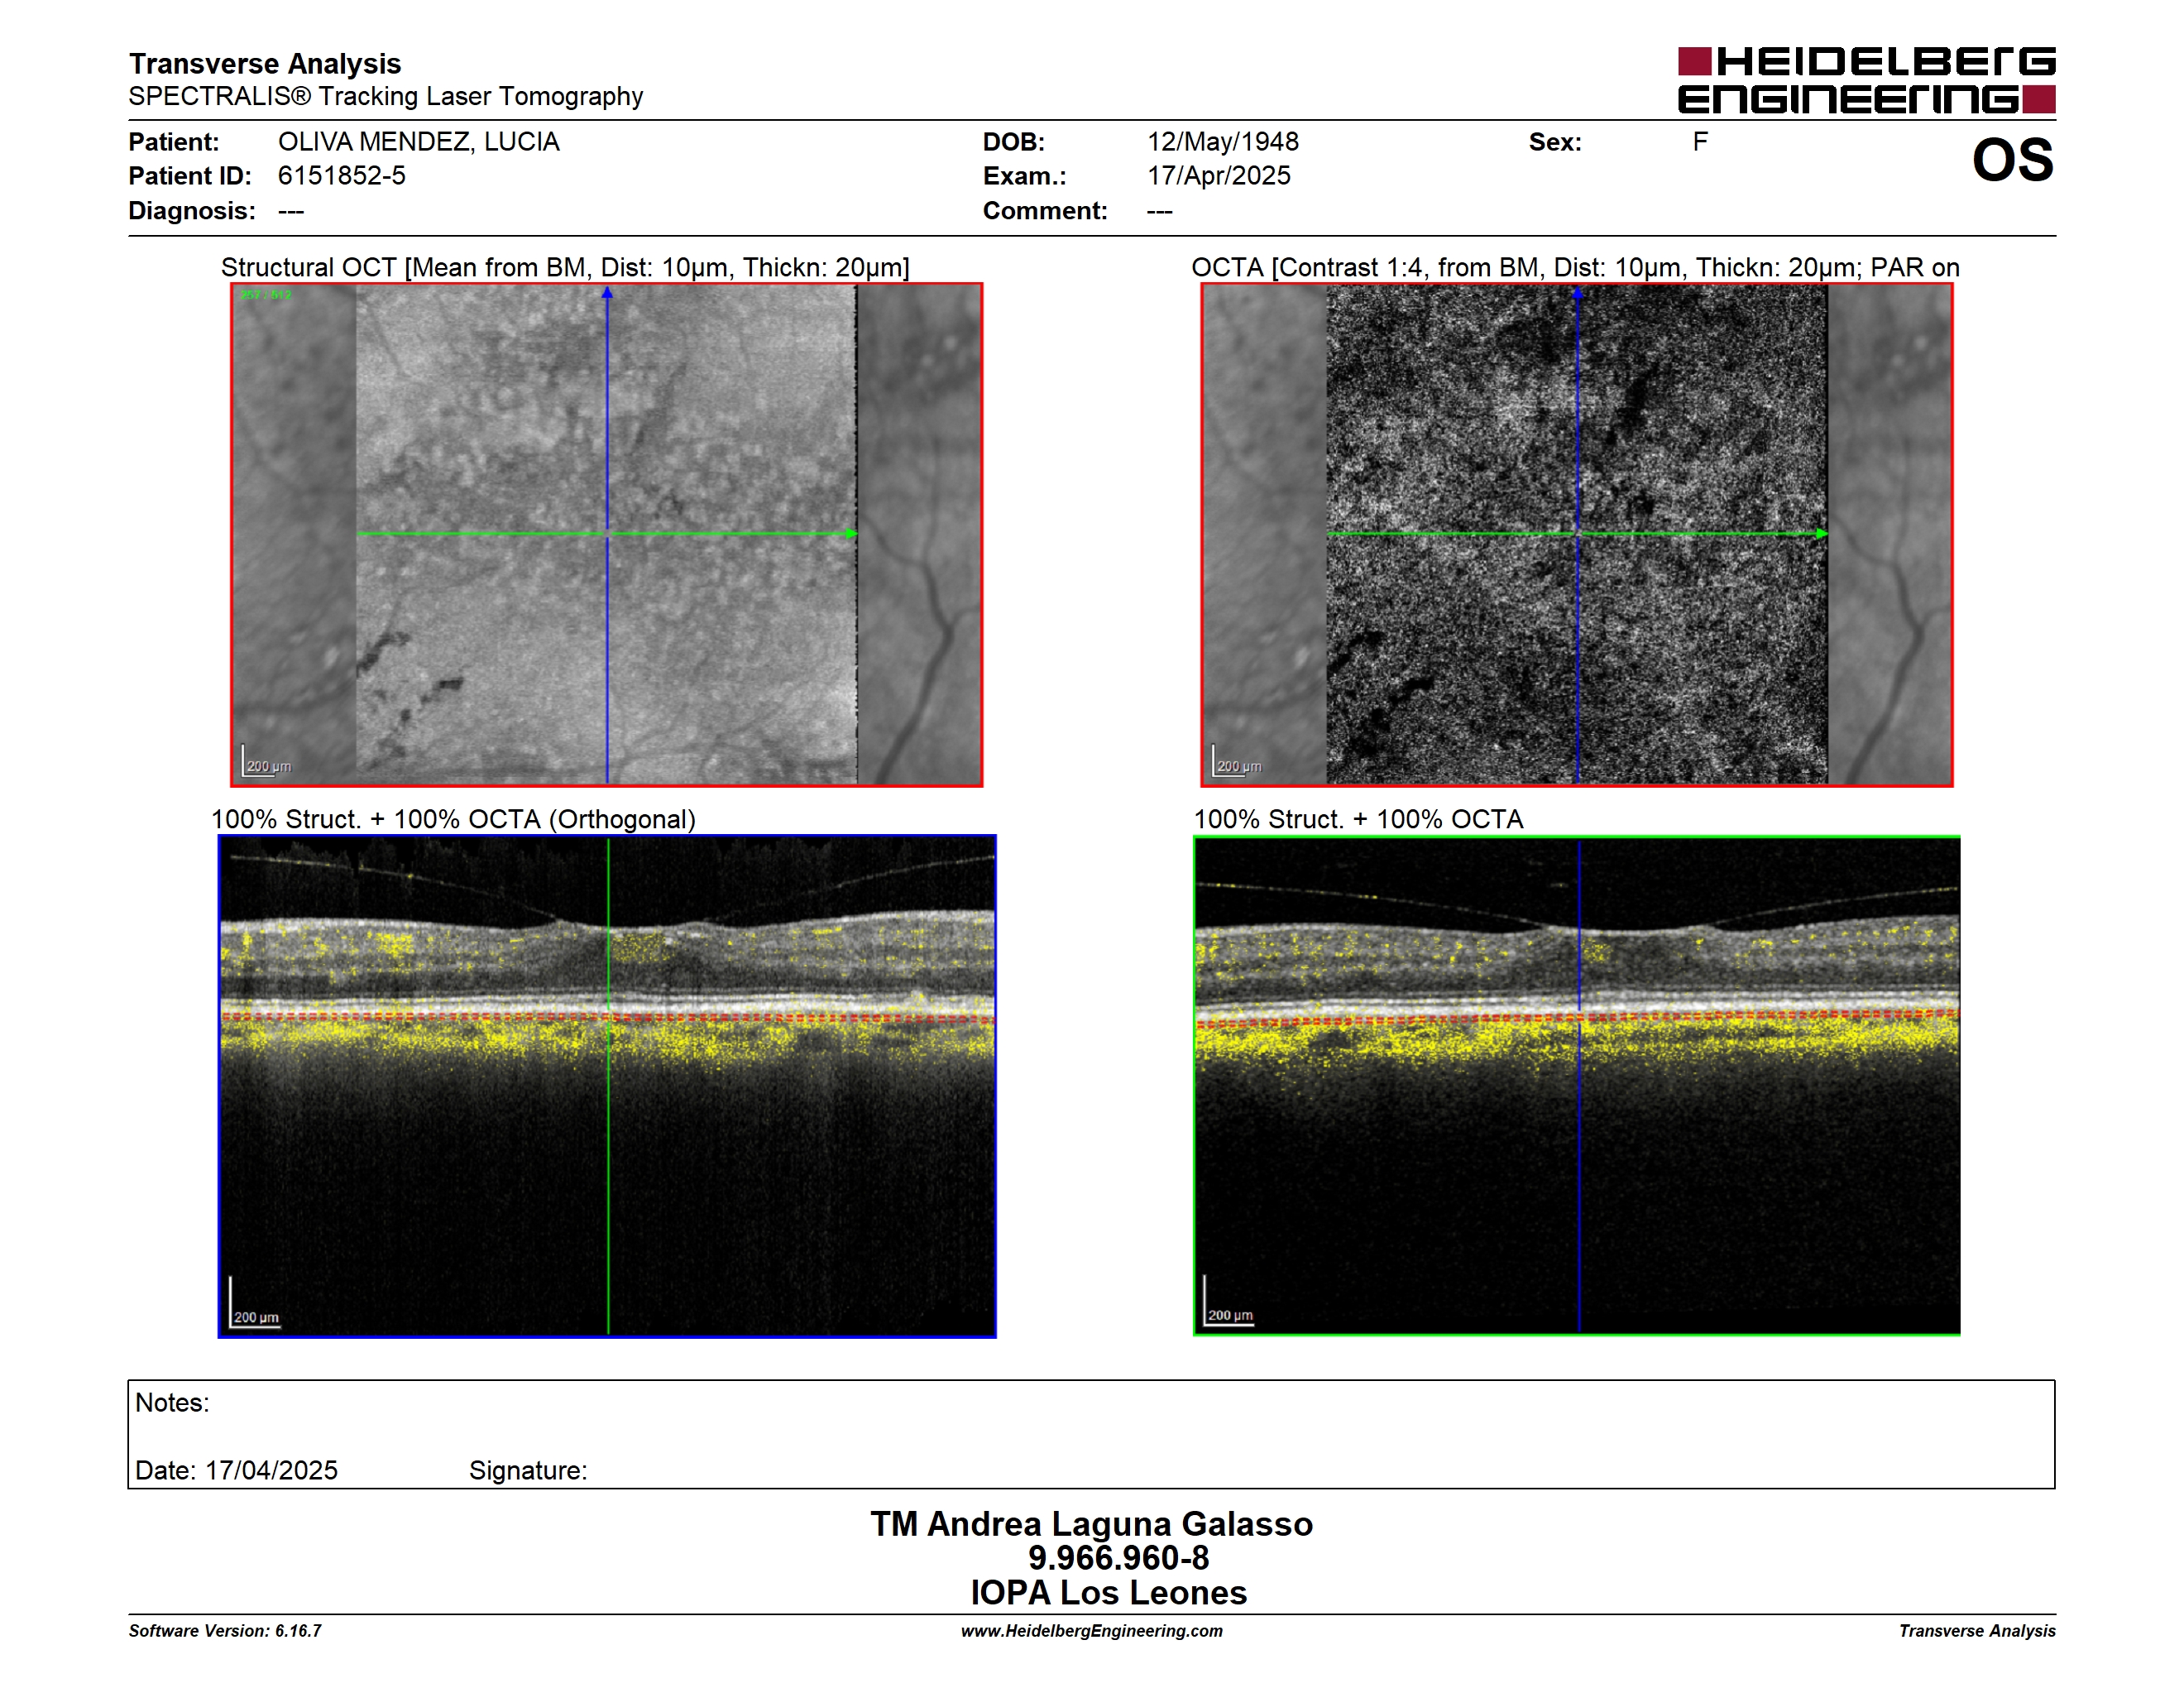Click the 'Comment:' field label
Screen dimensions: 2184x1688
(x=1045, y=211)
